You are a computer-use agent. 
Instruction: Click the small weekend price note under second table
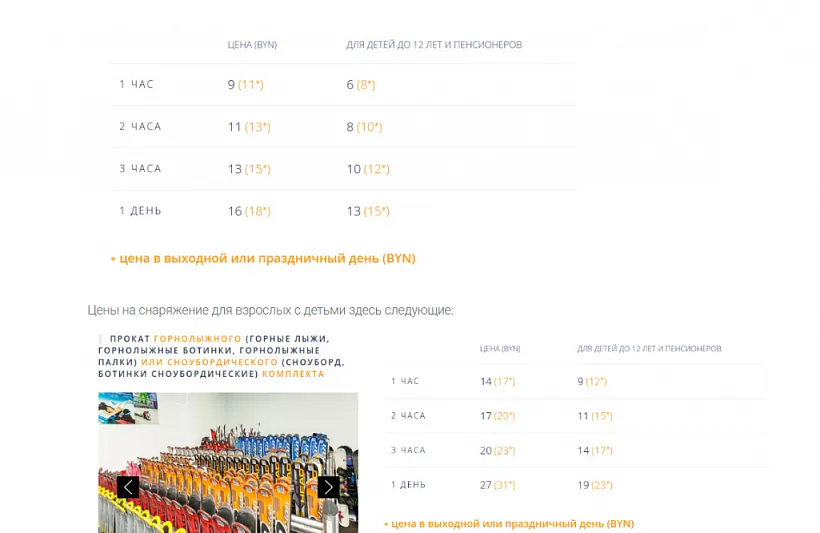[509, 523]
